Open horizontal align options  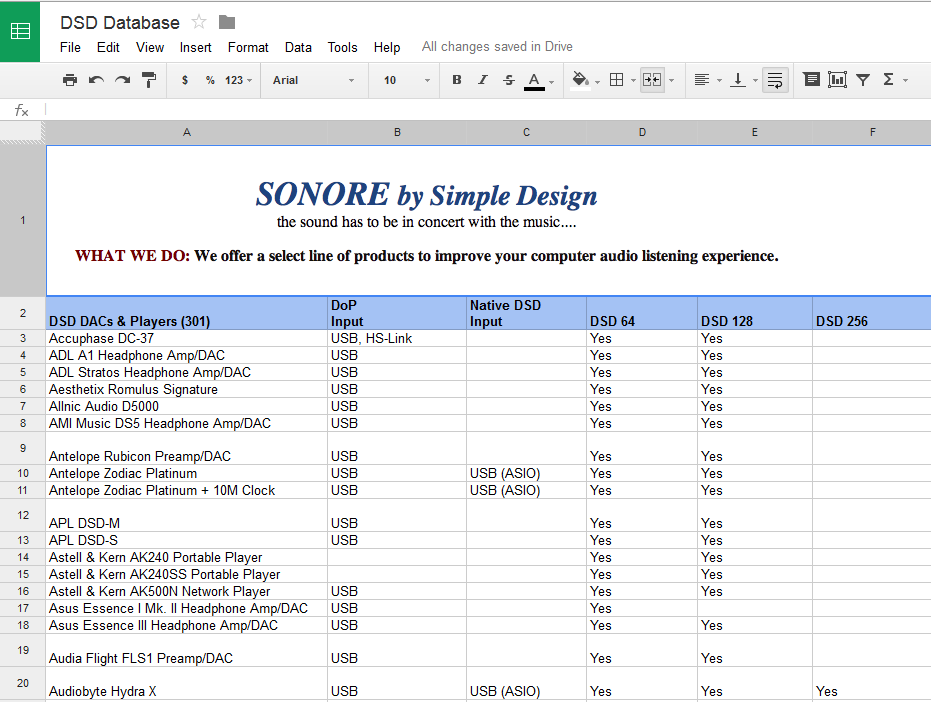click(x=702, y=80)
